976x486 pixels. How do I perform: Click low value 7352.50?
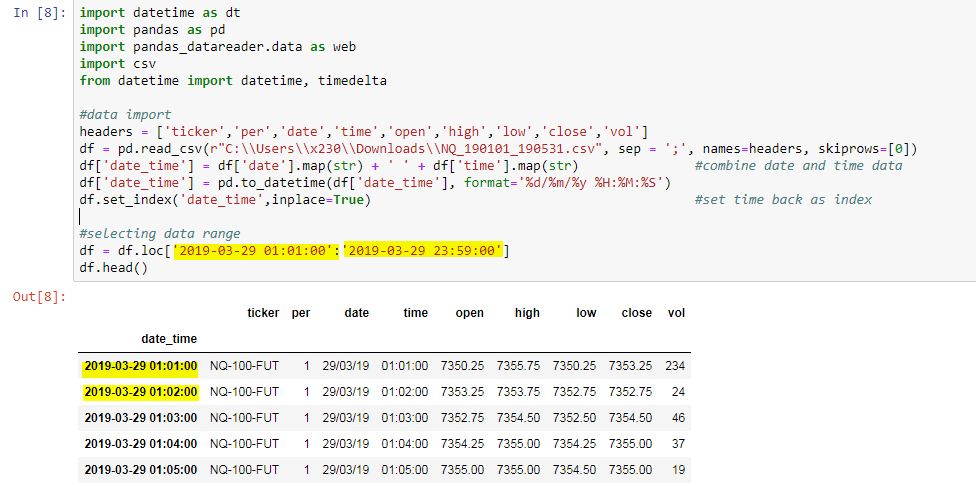point(575,418)
